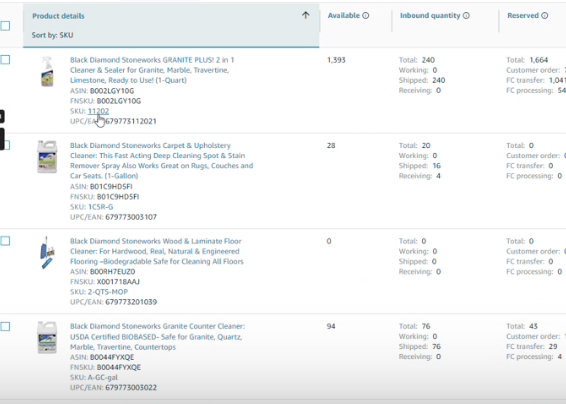The width and height of the screenshot is (566, 404).
Task: Select ASIN value B002LGY10G
Action: [x=112, y=91]
